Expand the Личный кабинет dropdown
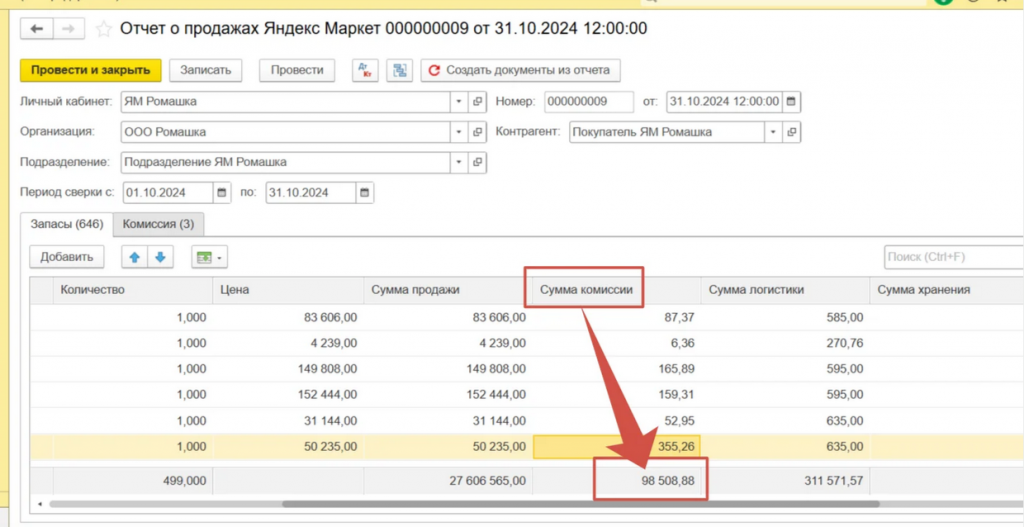 [x=458, y=101]
